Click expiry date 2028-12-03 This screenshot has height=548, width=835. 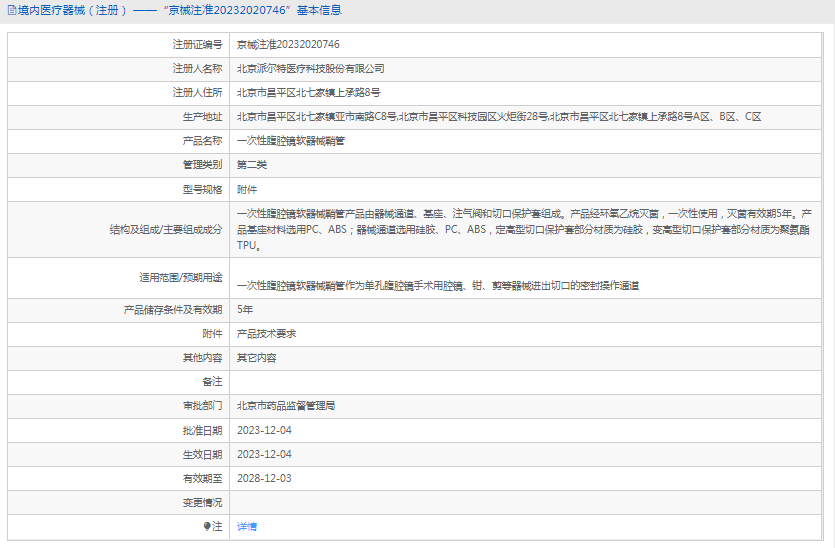(x=264, y=478)
